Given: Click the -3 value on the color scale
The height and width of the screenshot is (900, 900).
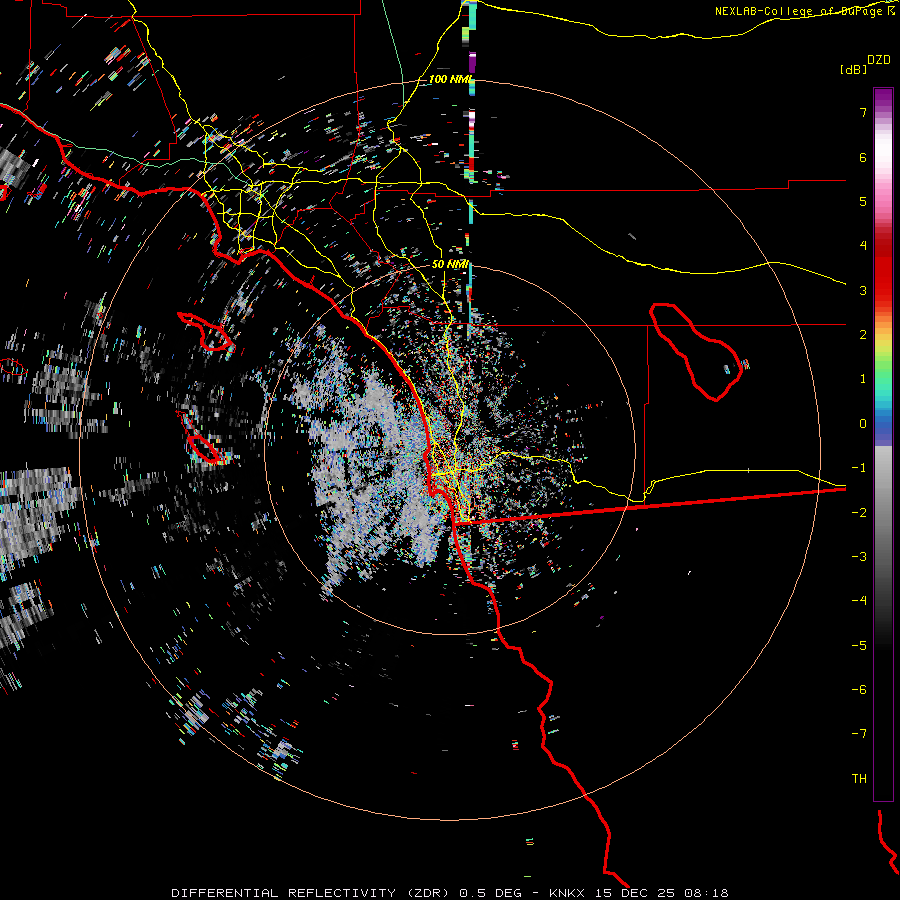Looking at the screenshot, I should [x=859, y=557].
